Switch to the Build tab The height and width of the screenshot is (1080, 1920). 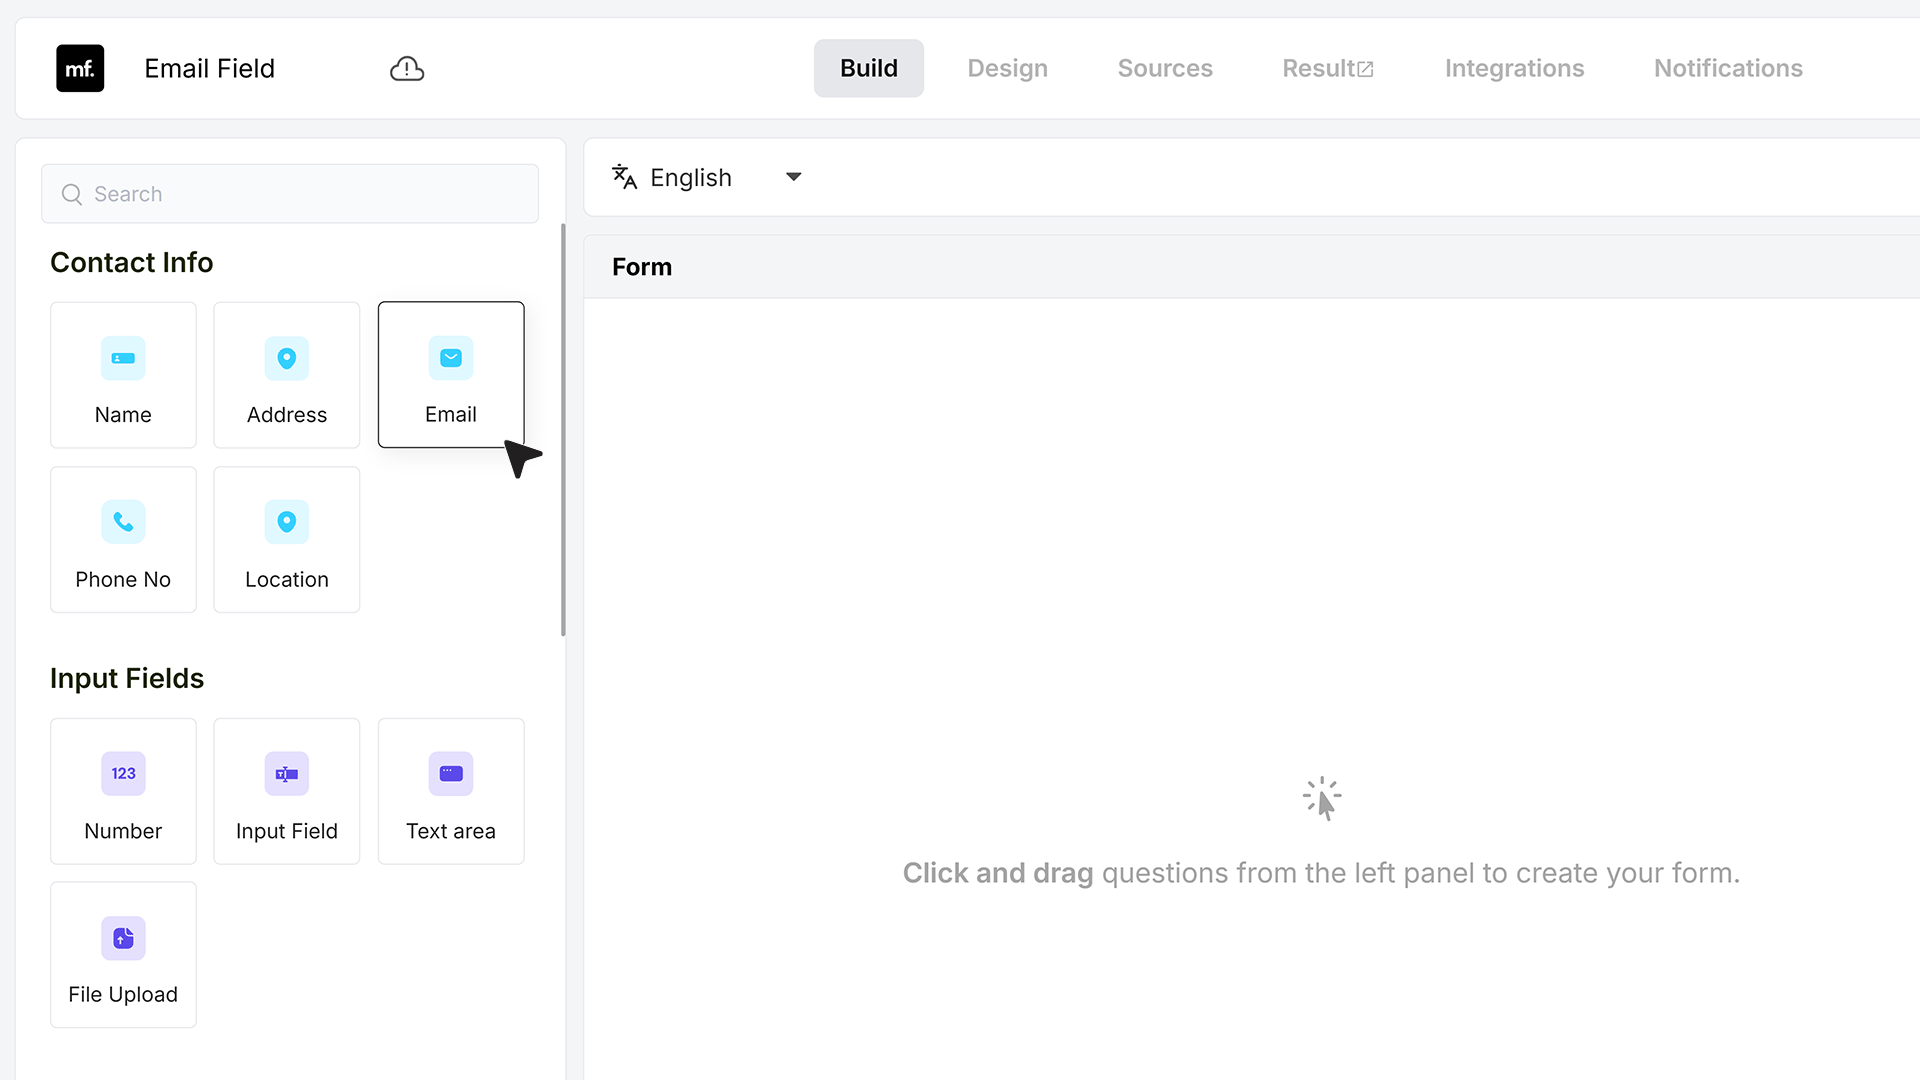click(869, 68)
